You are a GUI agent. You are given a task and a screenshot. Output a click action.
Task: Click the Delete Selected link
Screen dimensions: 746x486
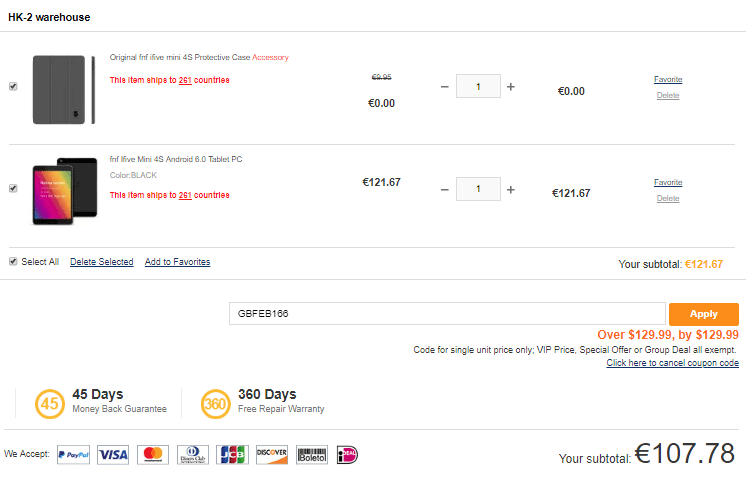(x=102, y=262)
